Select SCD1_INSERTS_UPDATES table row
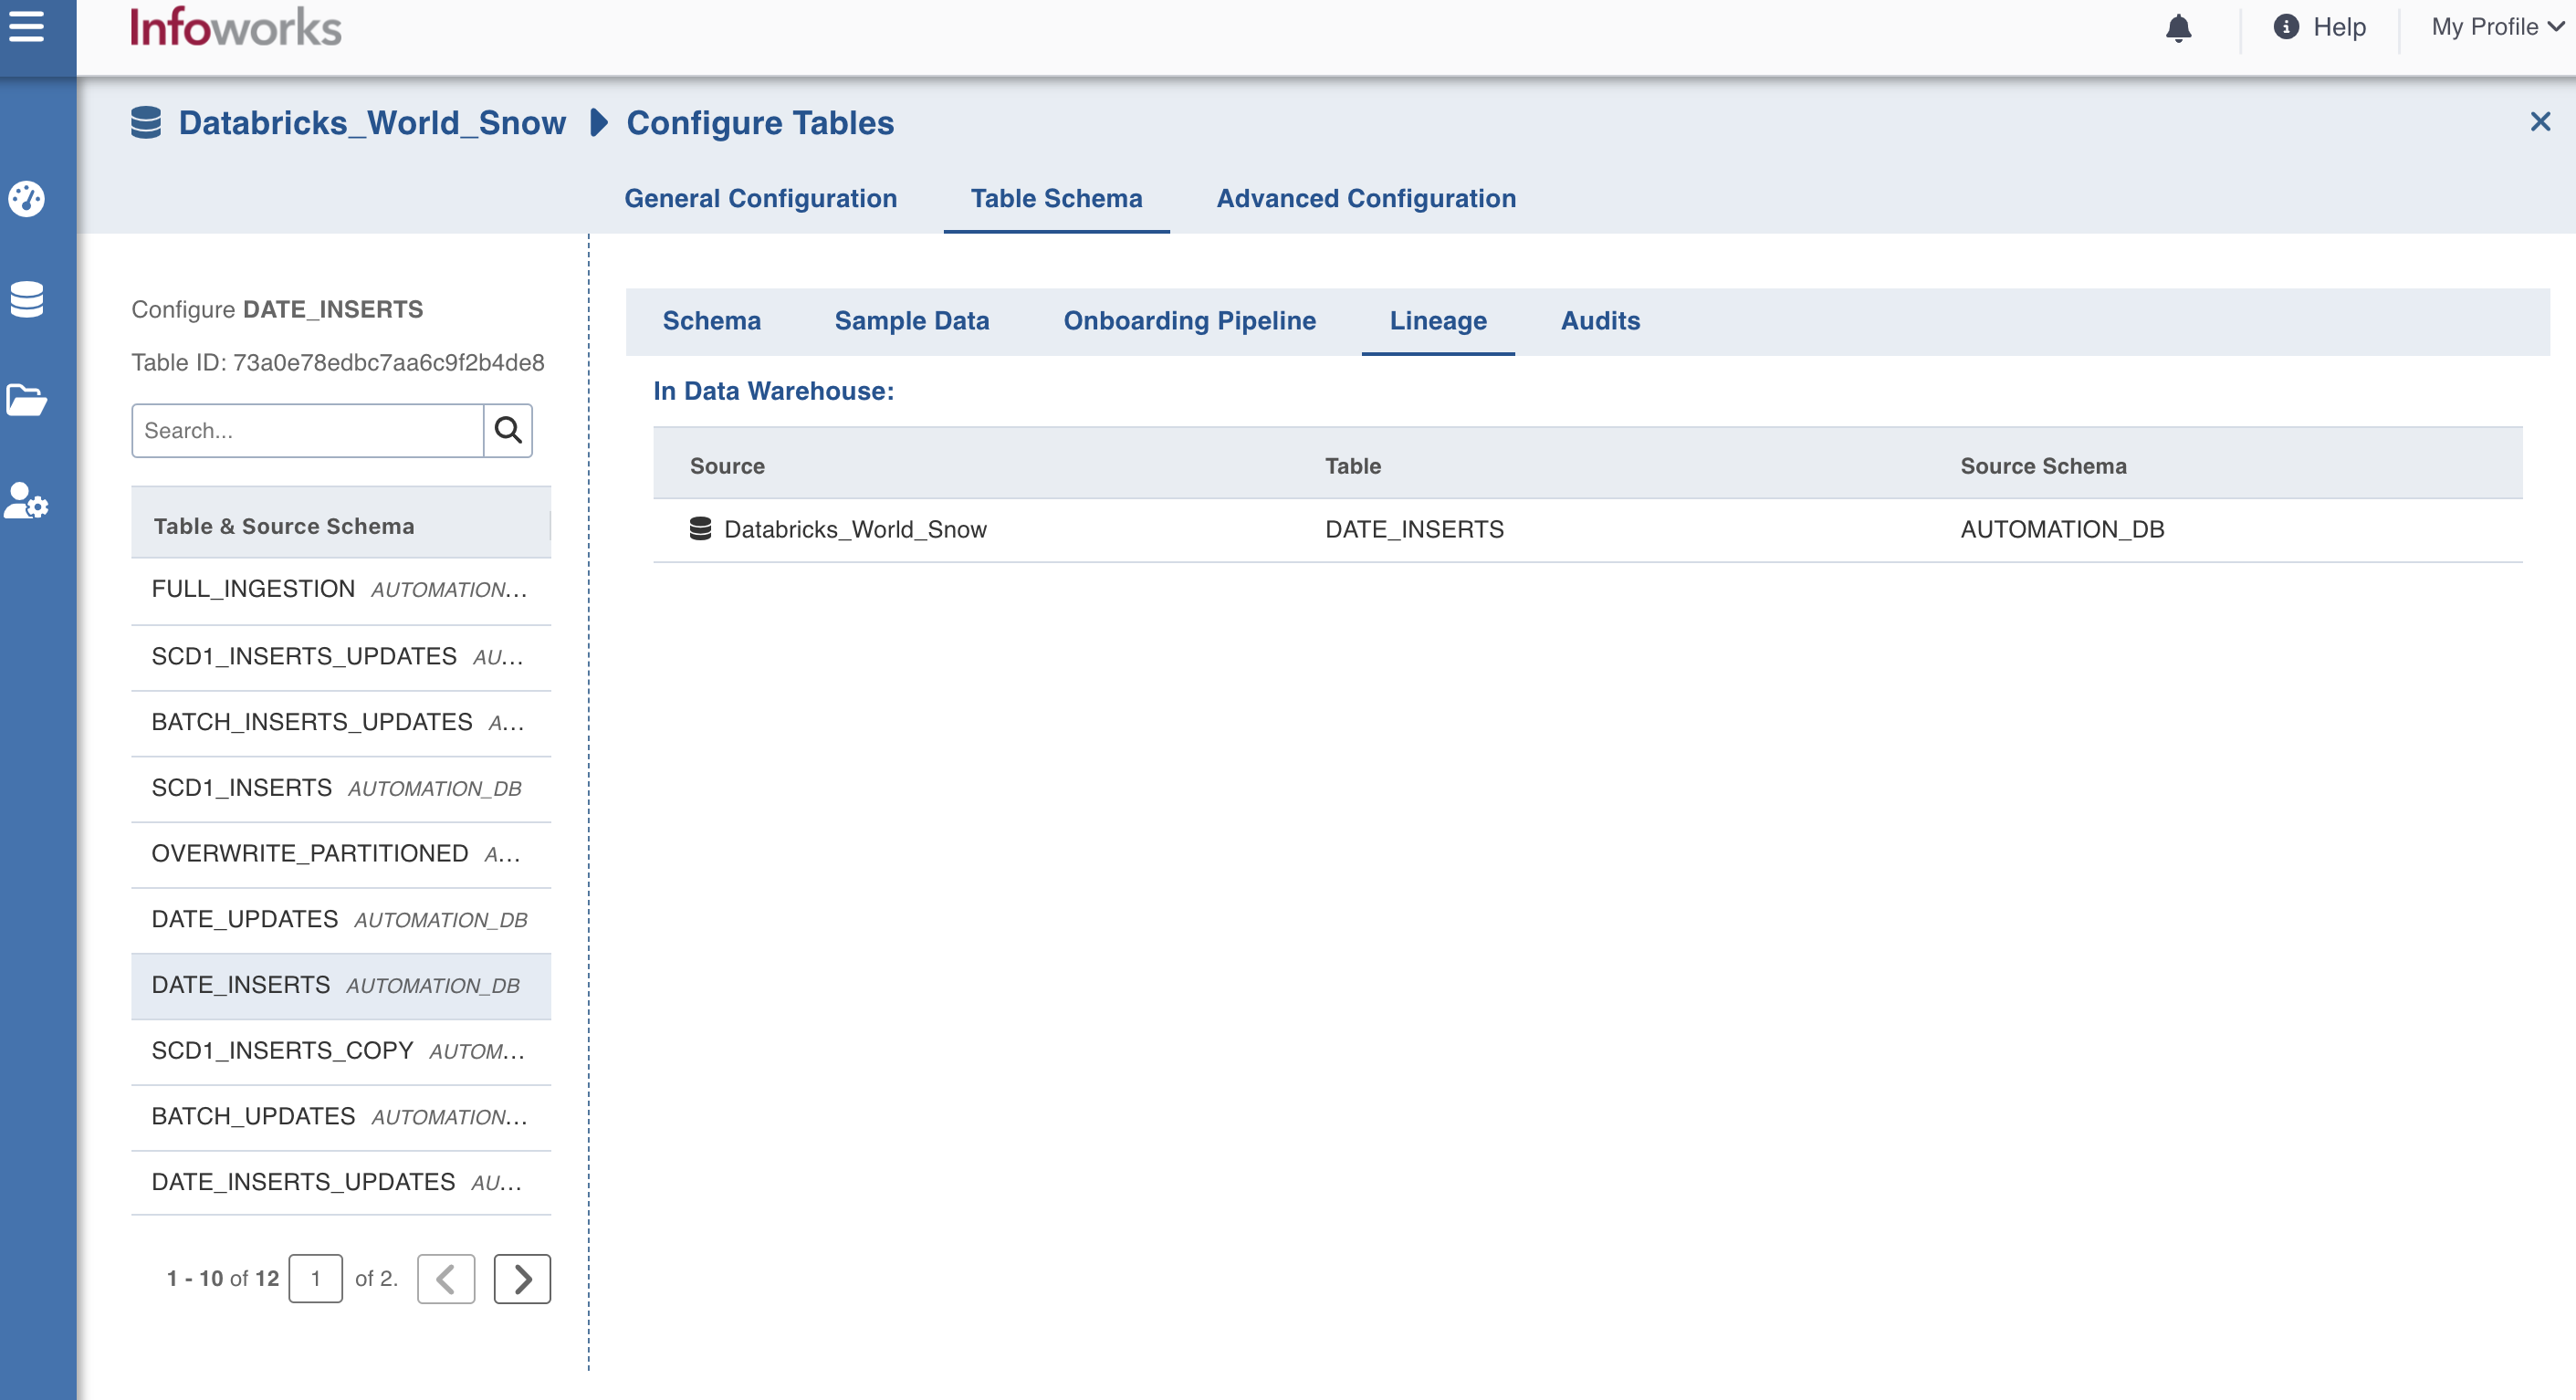The image size is (2576, 1400). [341, 657]
